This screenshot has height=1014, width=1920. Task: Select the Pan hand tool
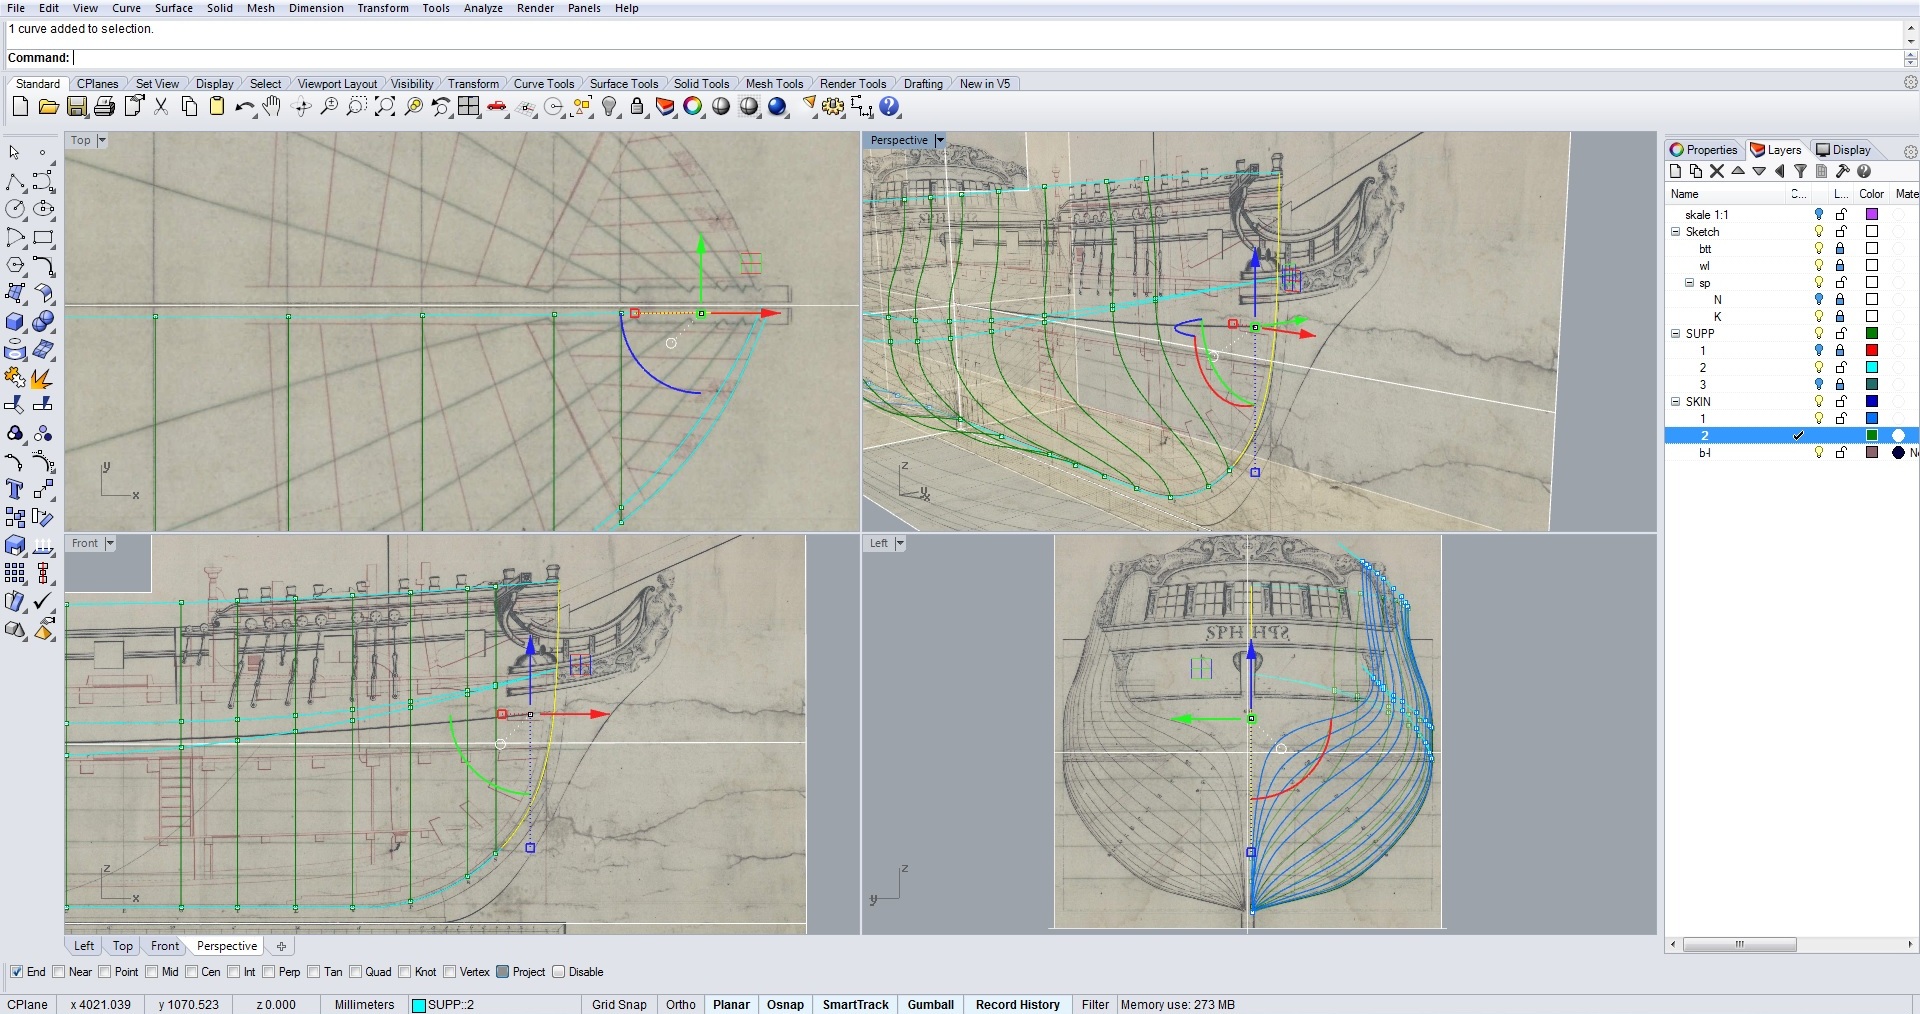pyautogui.click(x=272, y=107)
